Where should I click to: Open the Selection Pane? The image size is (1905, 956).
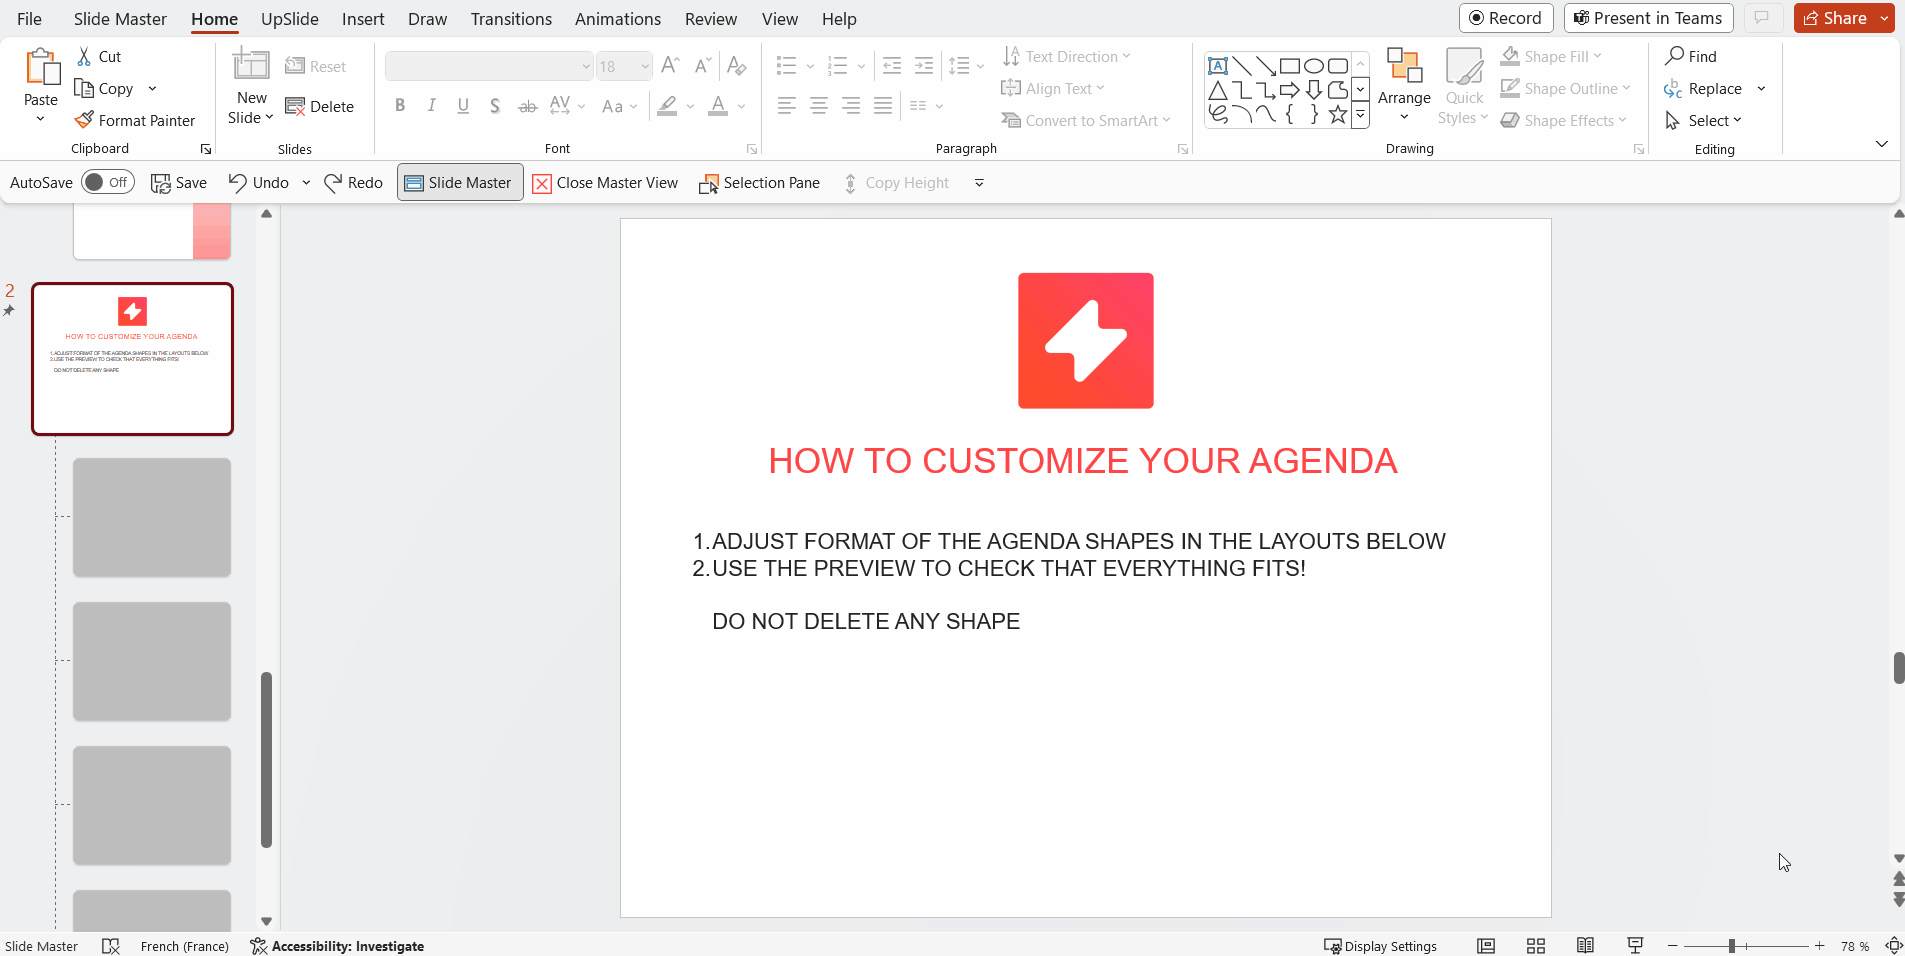(x=760, y=183)
